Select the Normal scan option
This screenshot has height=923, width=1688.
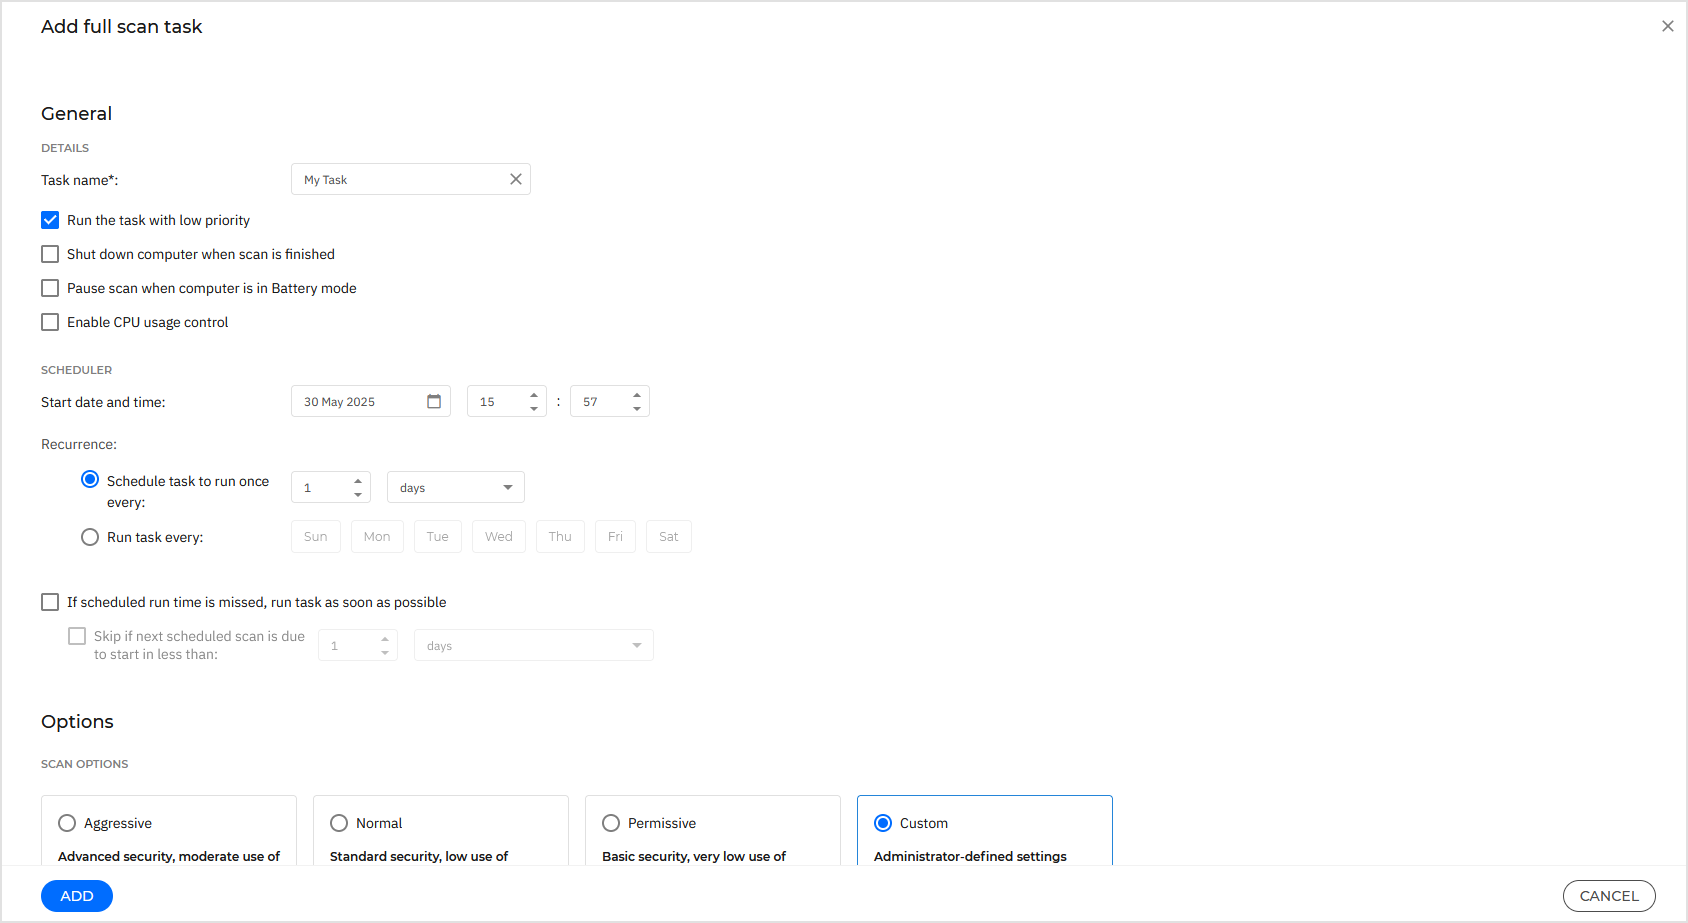click(339, 823)
